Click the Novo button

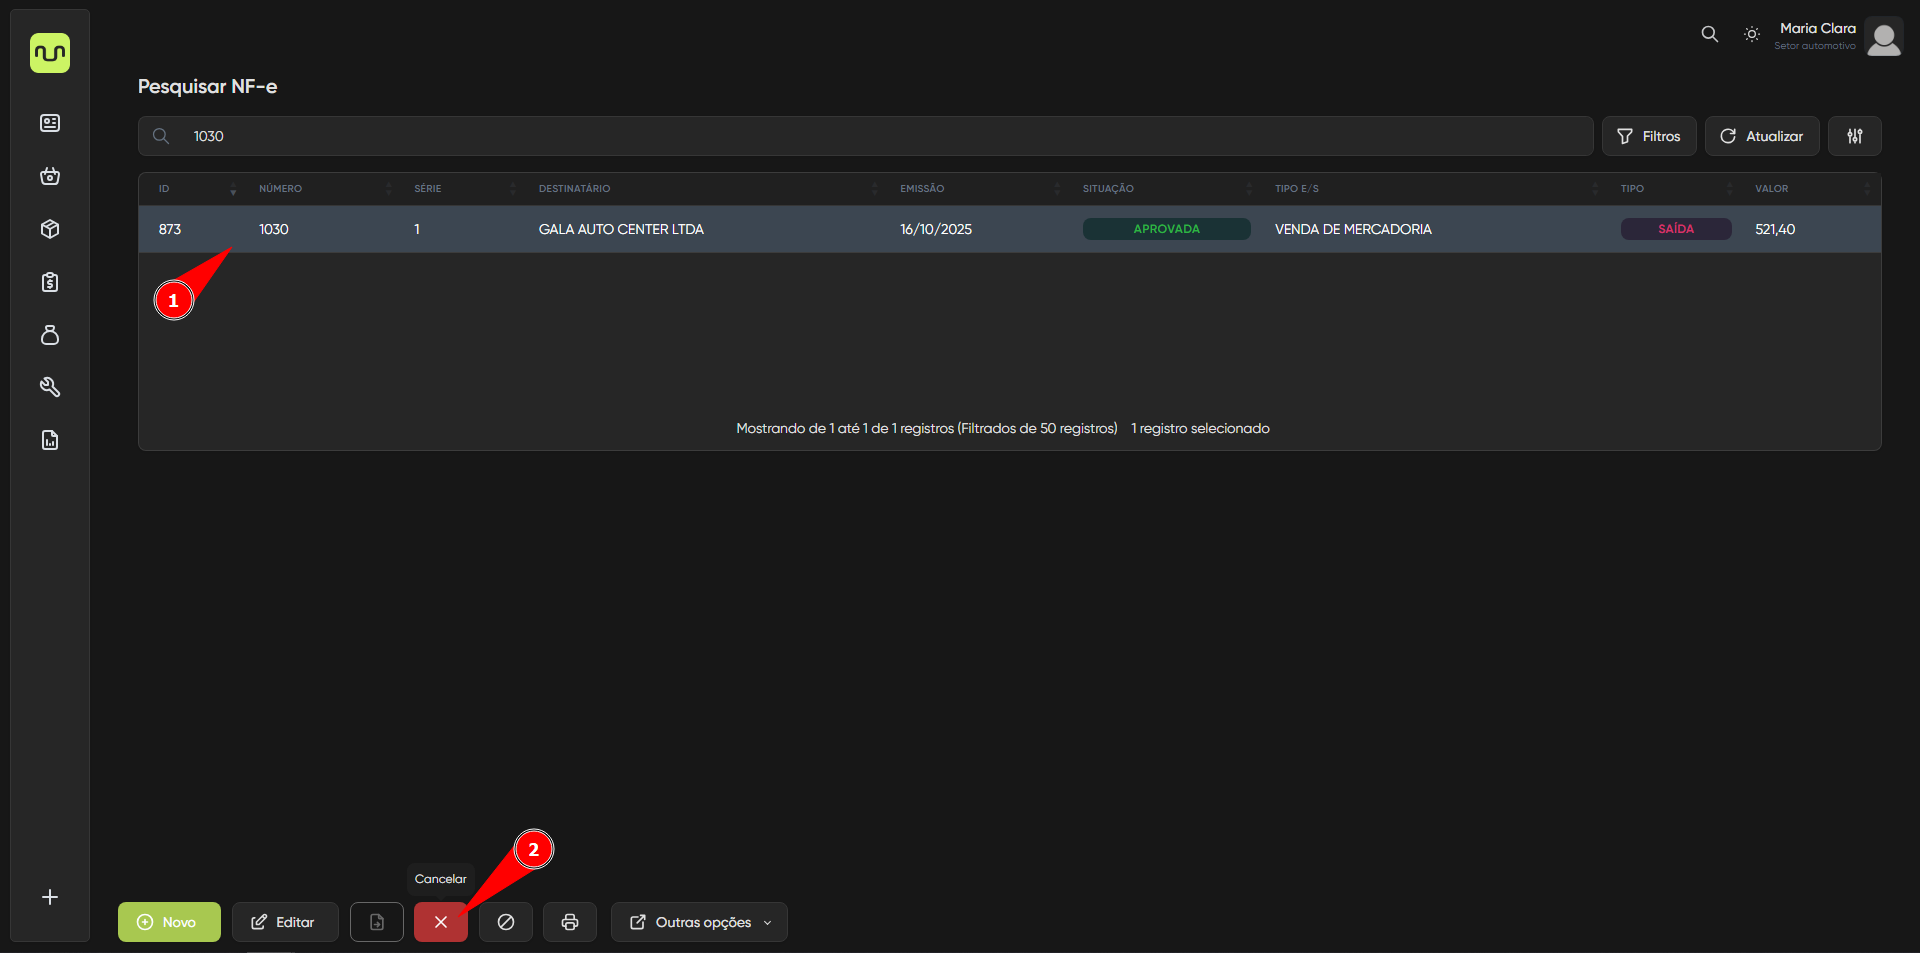coord(169,922)
